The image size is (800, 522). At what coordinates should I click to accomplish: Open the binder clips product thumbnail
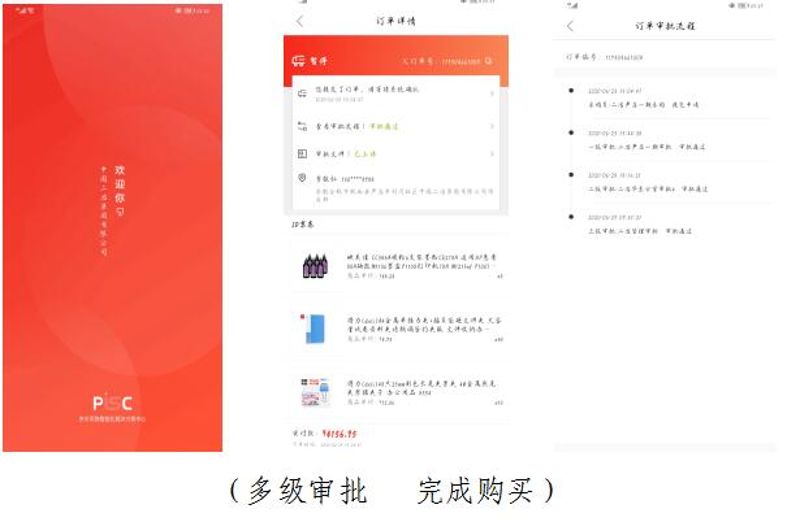click(316, 391)
